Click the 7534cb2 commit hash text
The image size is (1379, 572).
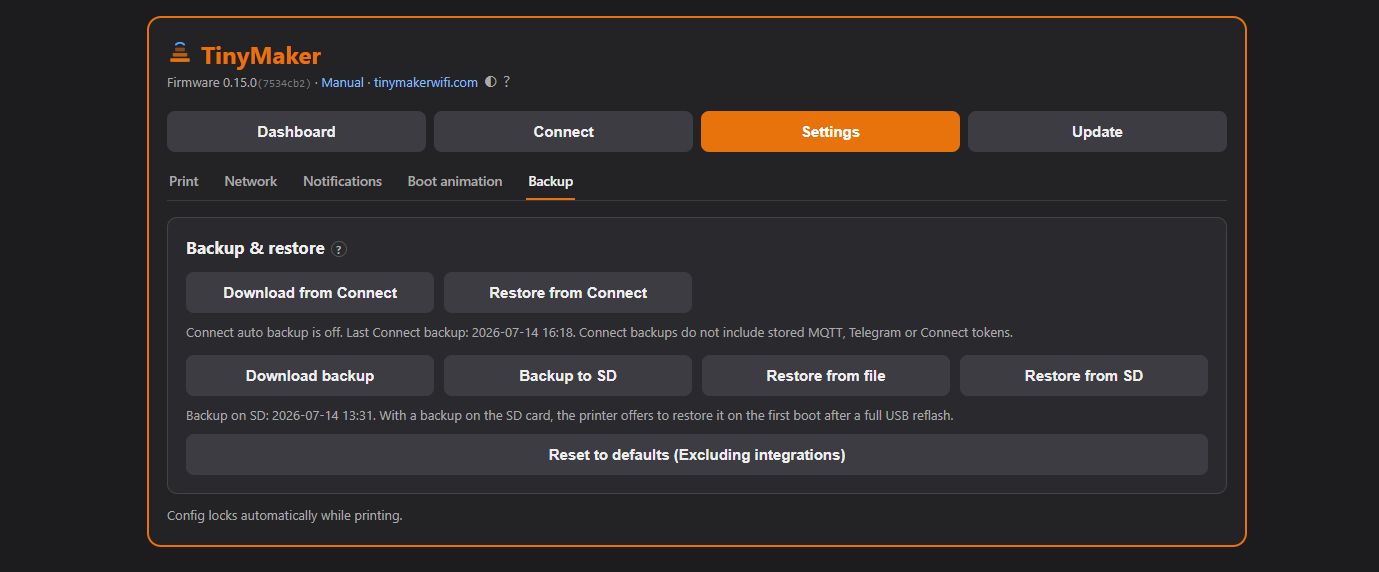click(285, 83)
